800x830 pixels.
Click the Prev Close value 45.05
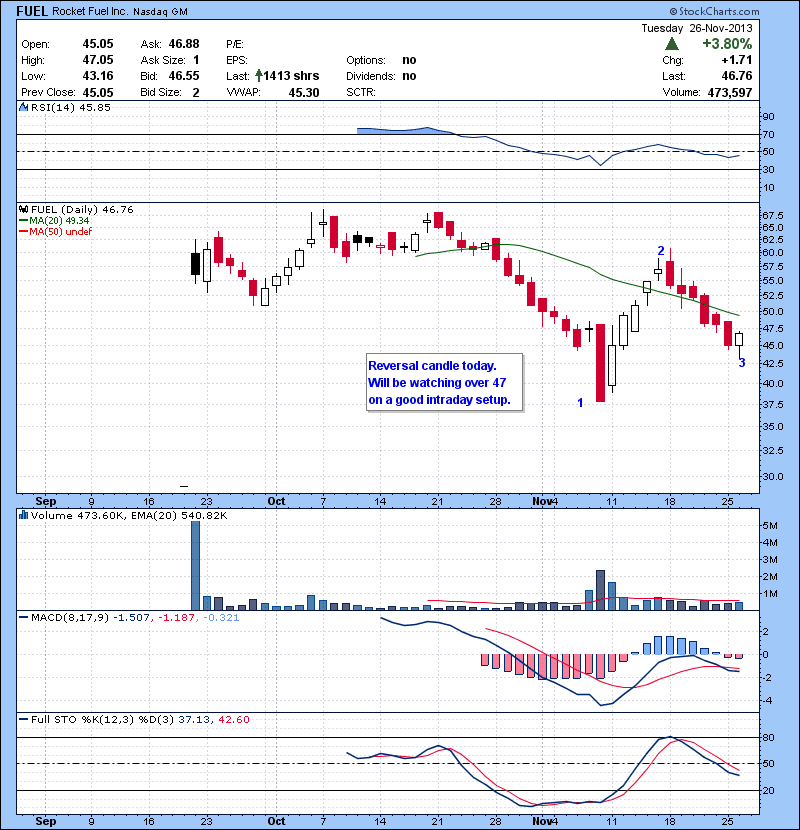click(98, 92)
